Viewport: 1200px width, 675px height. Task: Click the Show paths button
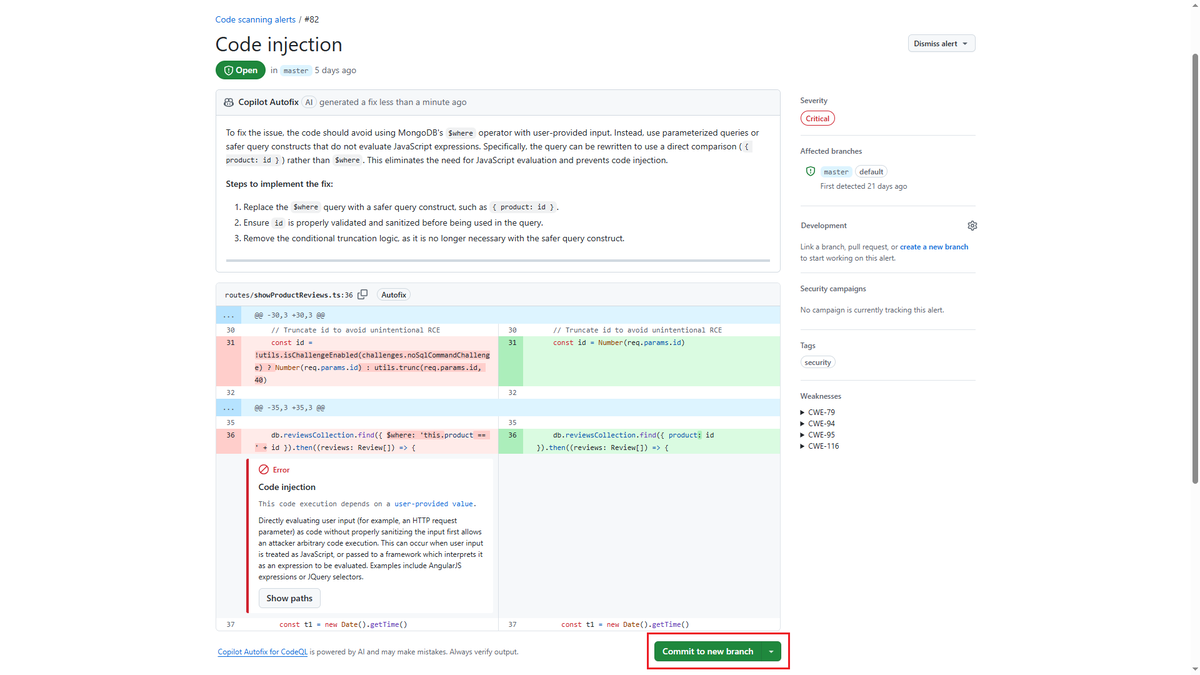[x=289, y=598]
